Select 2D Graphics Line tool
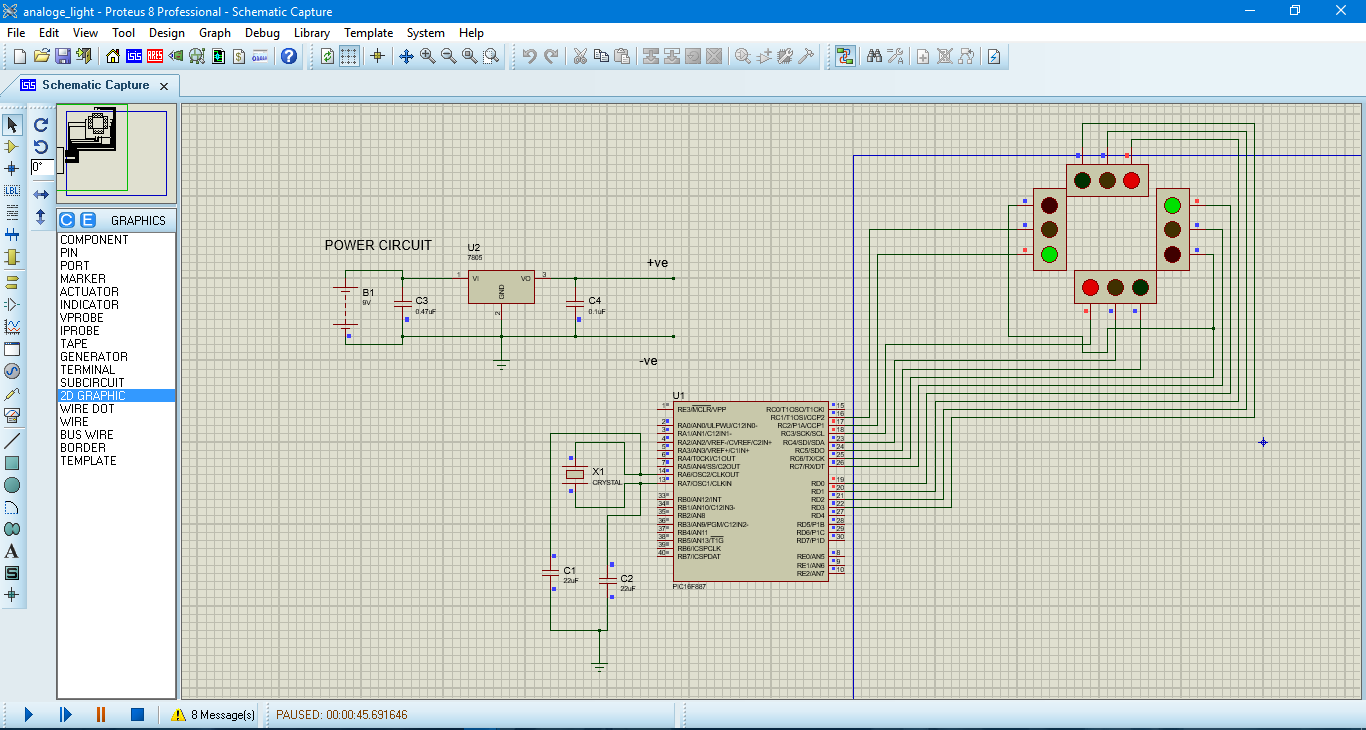This screenshot has width=1366, height=730. pos(12,441)
